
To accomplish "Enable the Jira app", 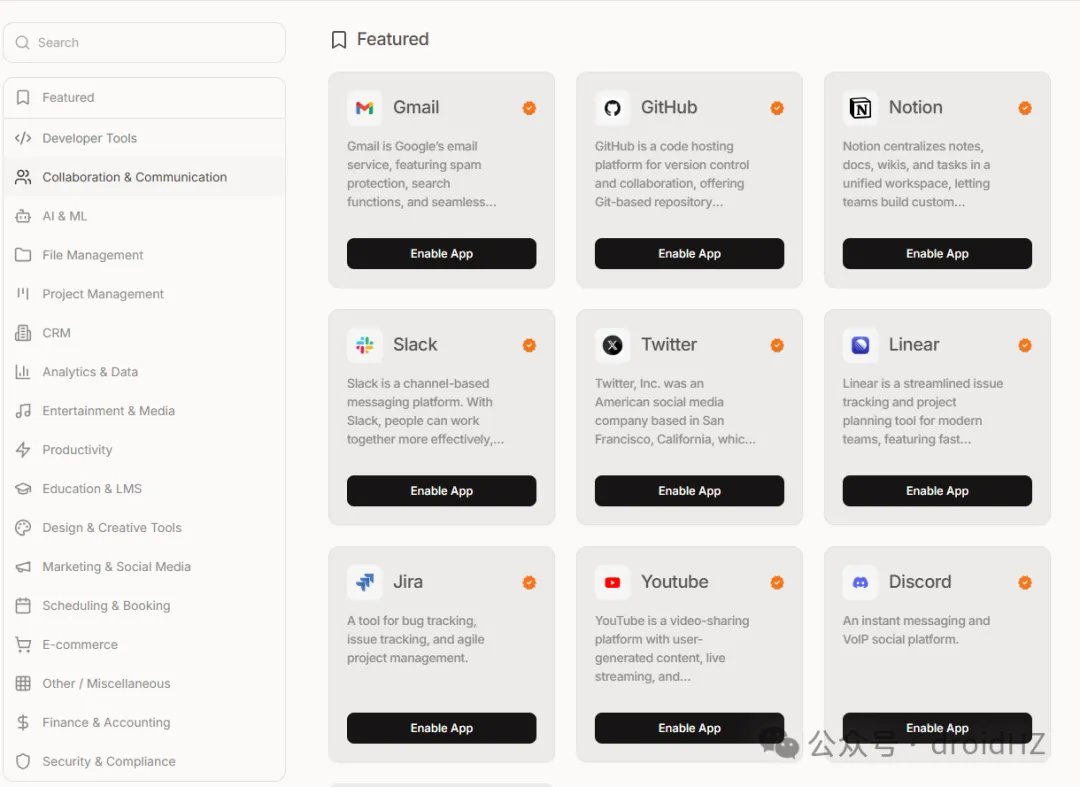I will coord(441,728).
